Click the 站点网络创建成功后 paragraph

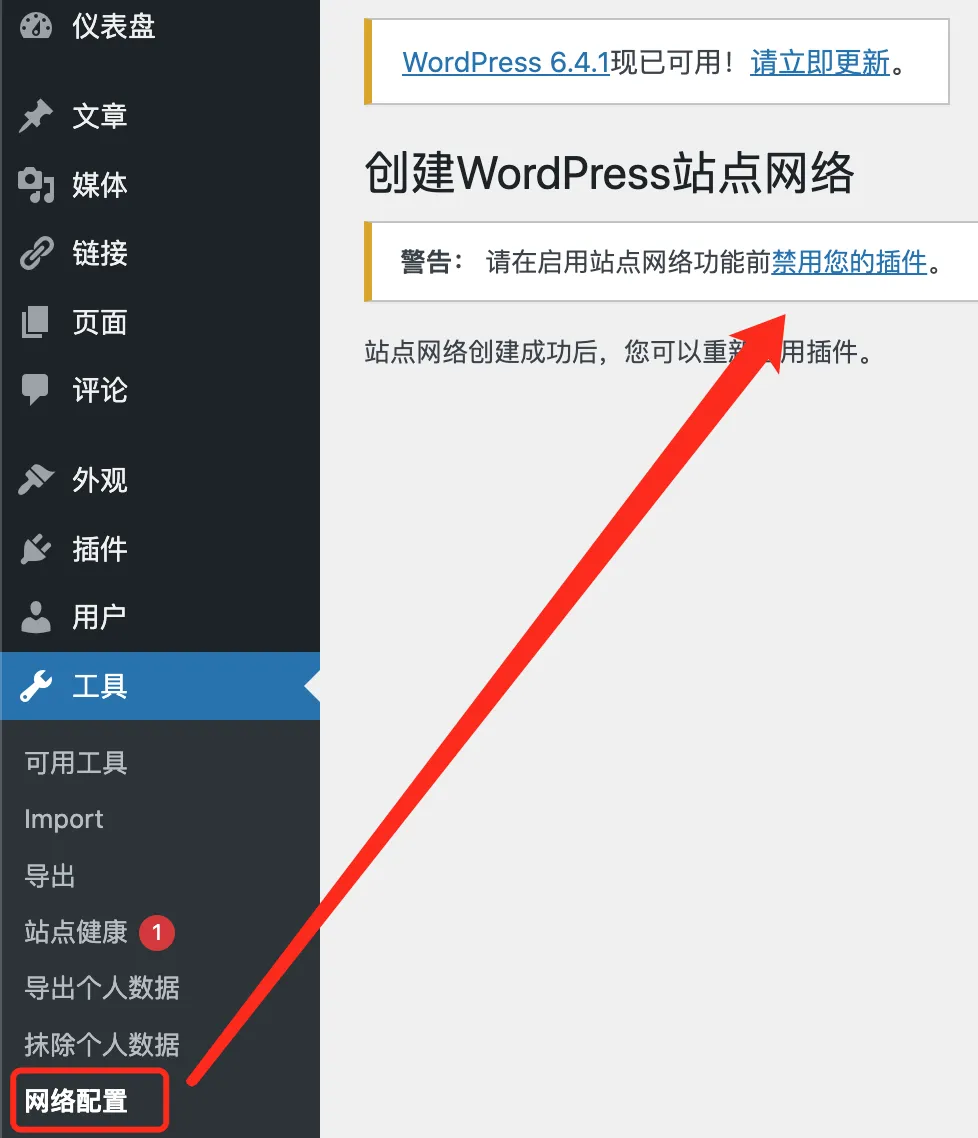pos(617,352)
